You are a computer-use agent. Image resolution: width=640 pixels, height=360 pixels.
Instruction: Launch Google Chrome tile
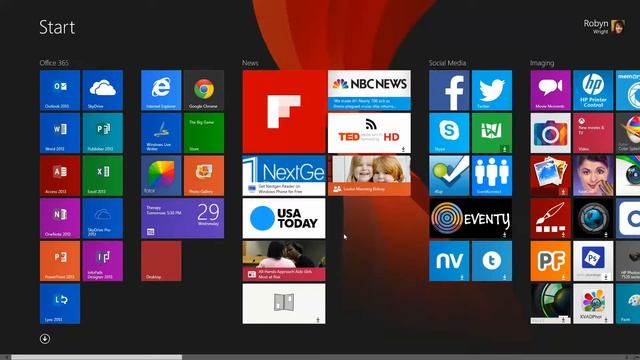click(204, 90)
